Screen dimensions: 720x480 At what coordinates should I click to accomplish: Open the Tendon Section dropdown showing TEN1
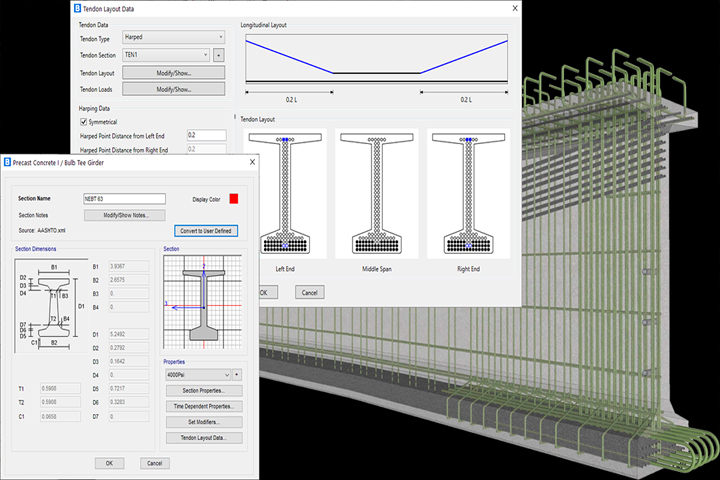point(166,55)
